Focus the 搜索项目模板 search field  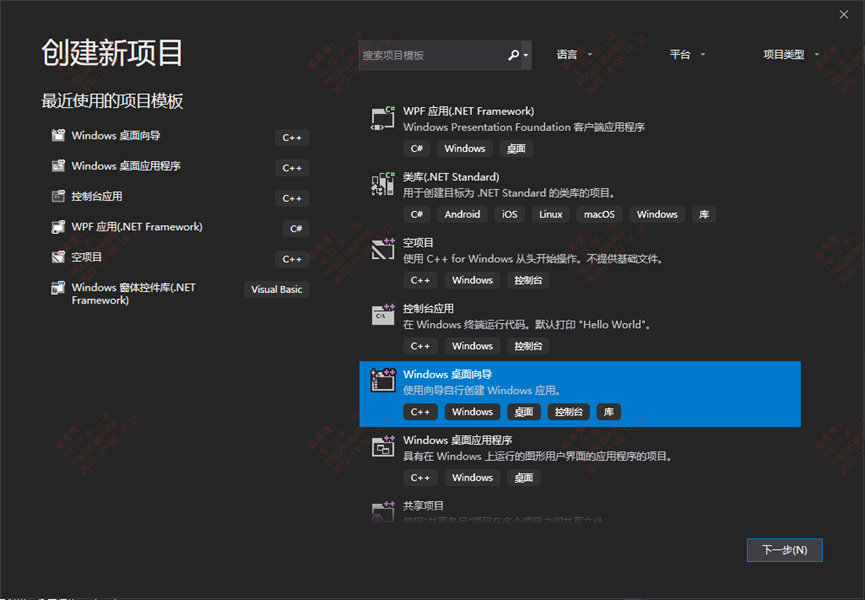433,55
